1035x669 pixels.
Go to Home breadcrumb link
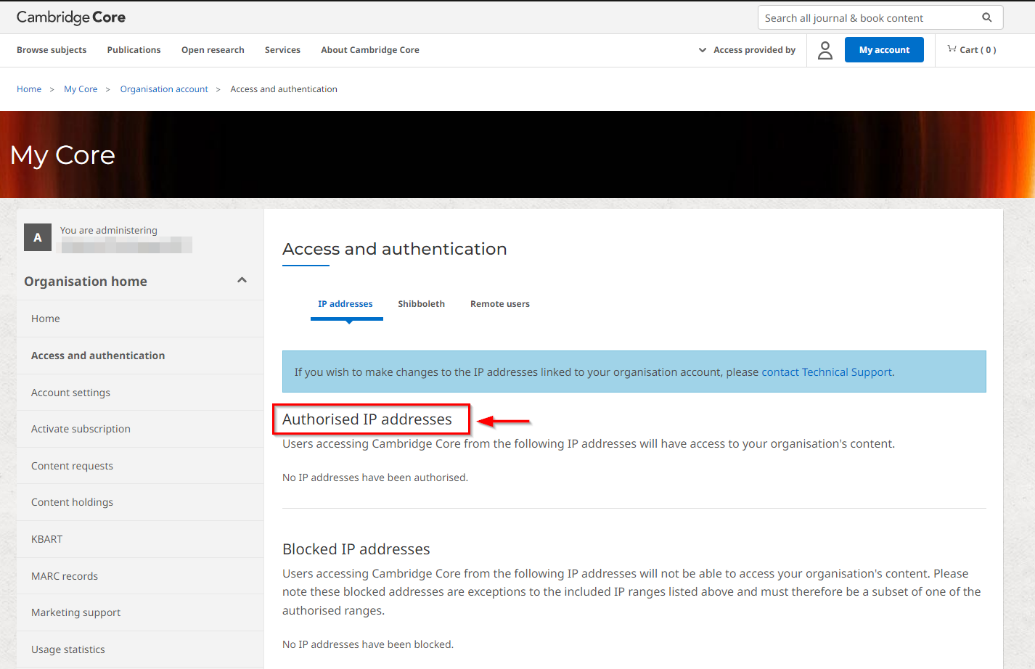pyautogui.click(x=29, y=89)
